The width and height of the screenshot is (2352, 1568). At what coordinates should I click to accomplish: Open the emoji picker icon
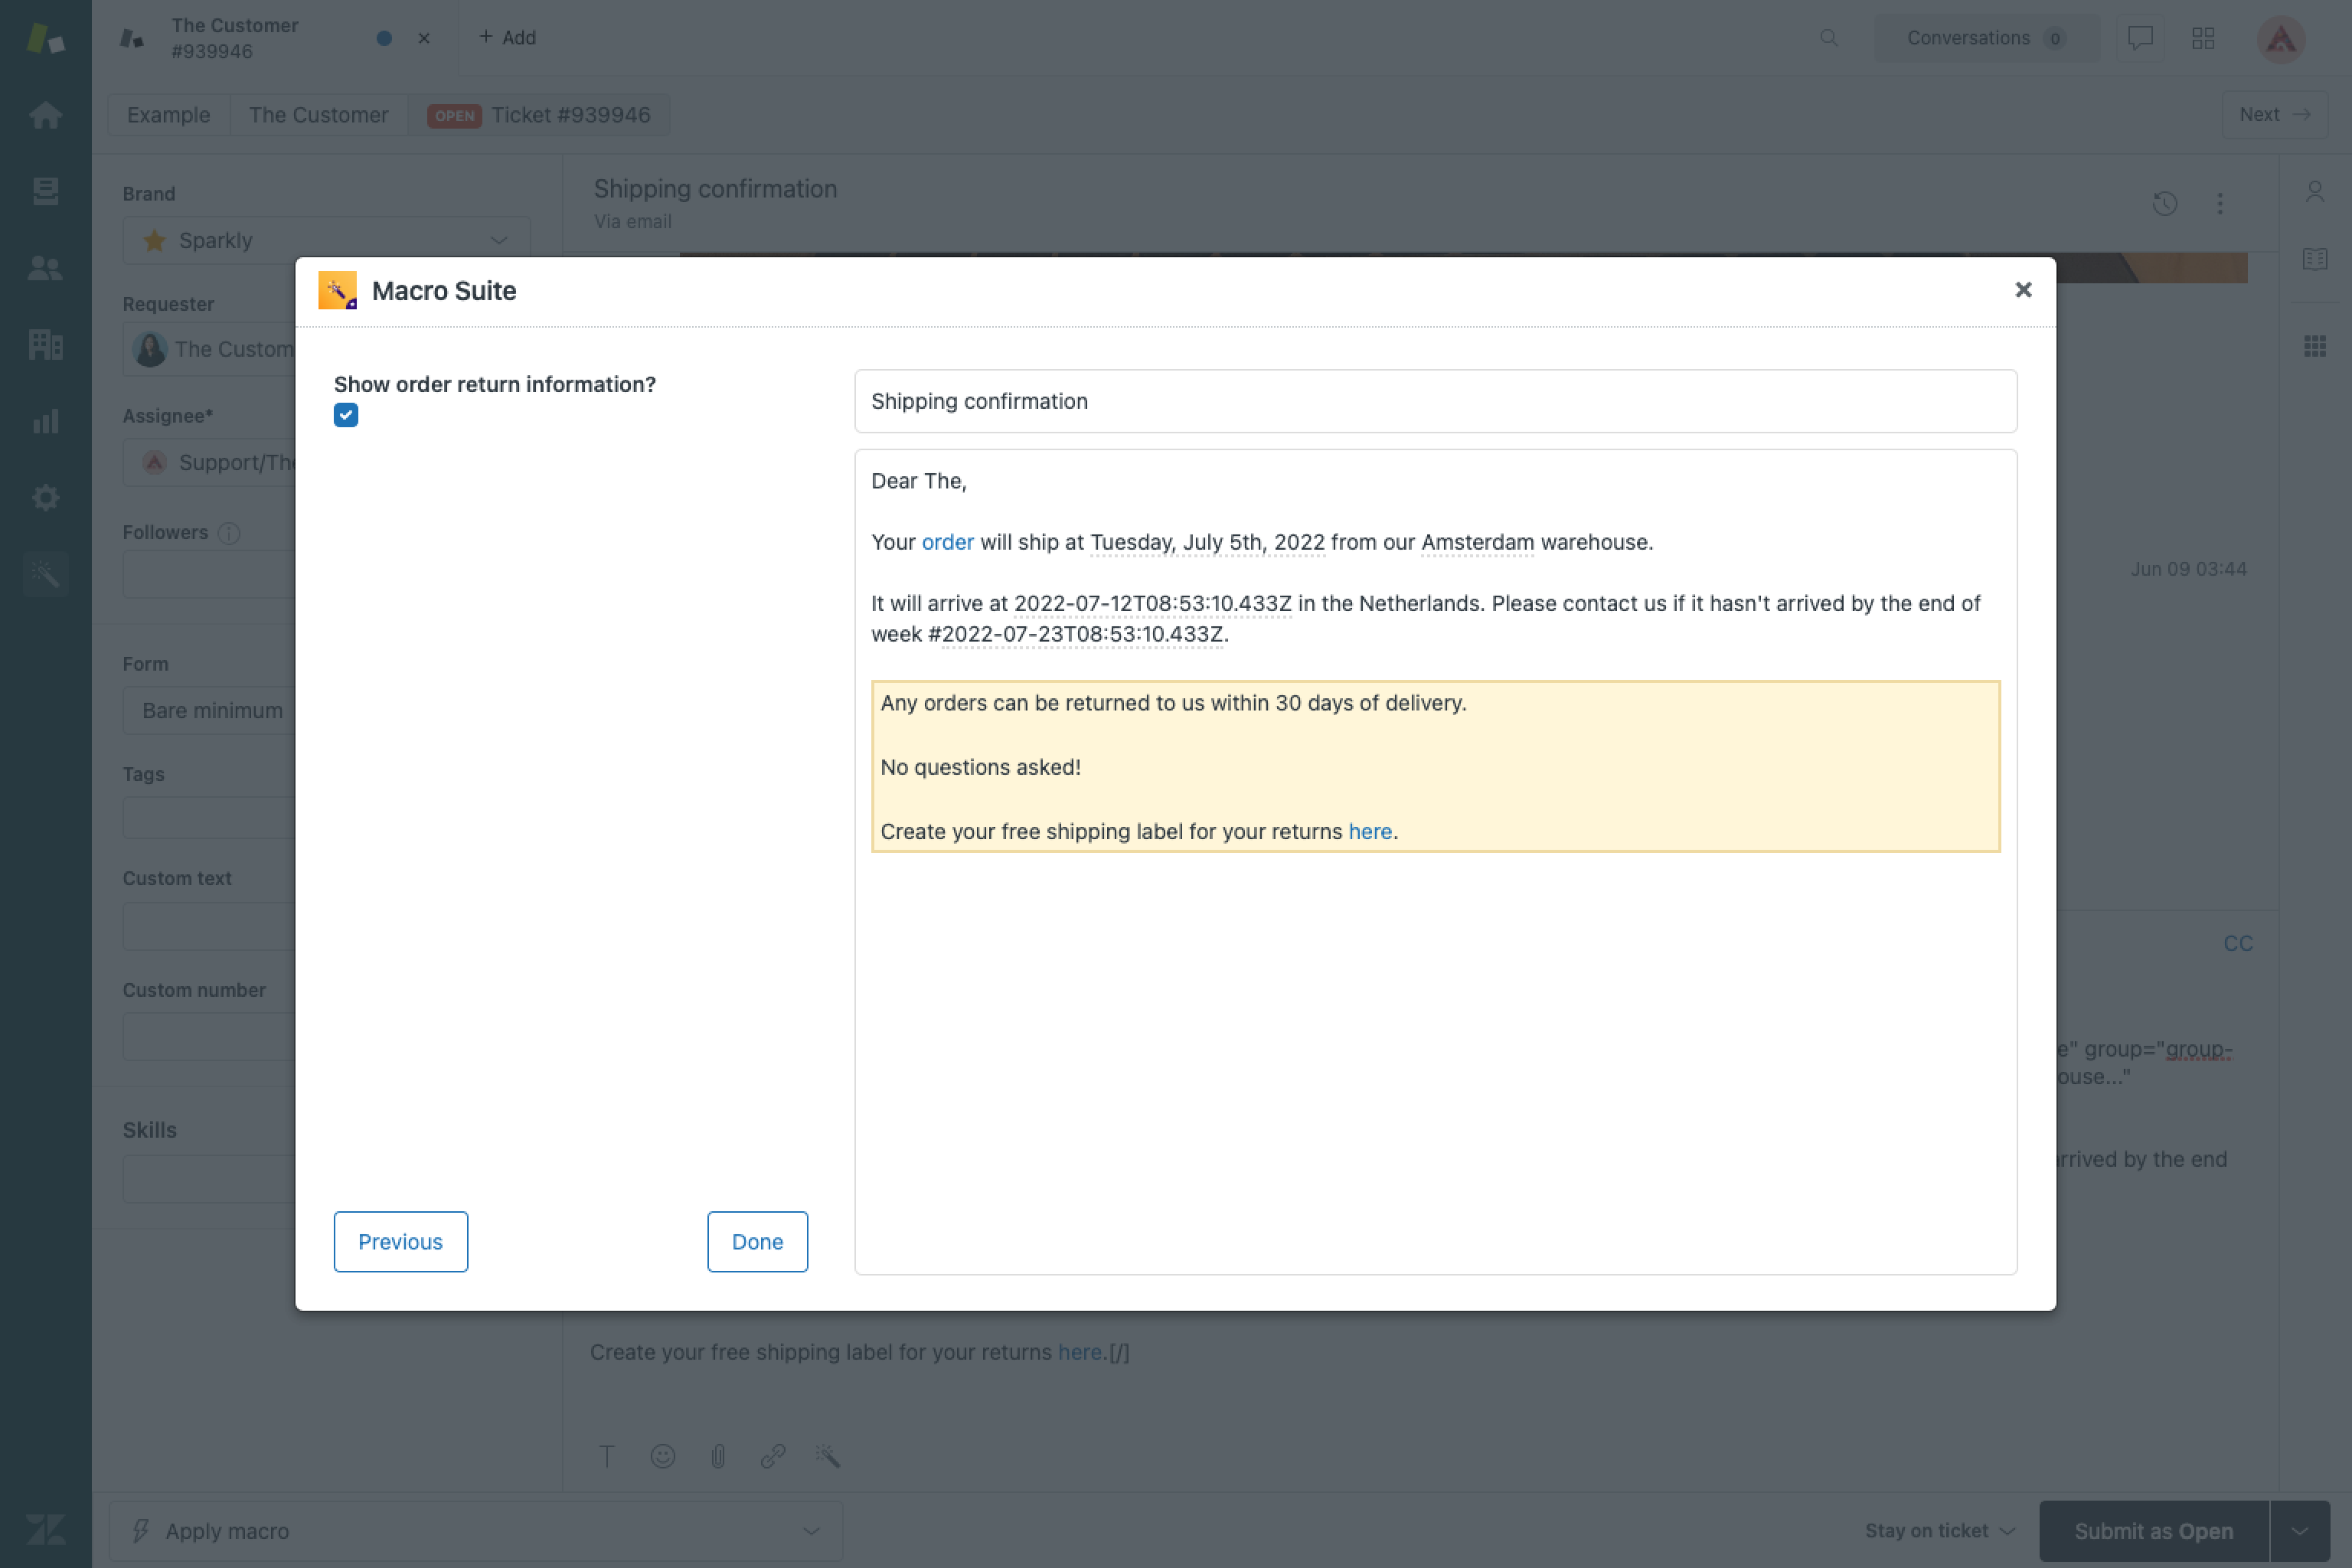(x=663, y=1456)
